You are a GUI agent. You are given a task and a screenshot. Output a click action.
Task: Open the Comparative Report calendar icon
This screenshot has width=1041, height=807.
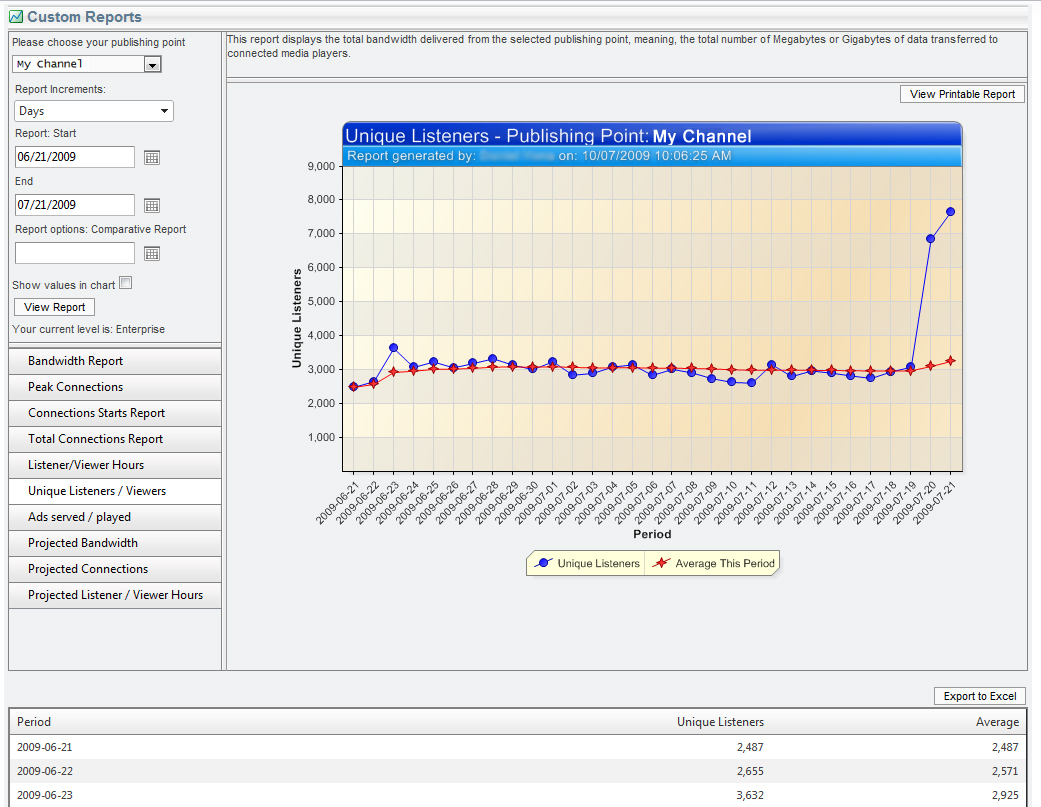pos(152,254)
